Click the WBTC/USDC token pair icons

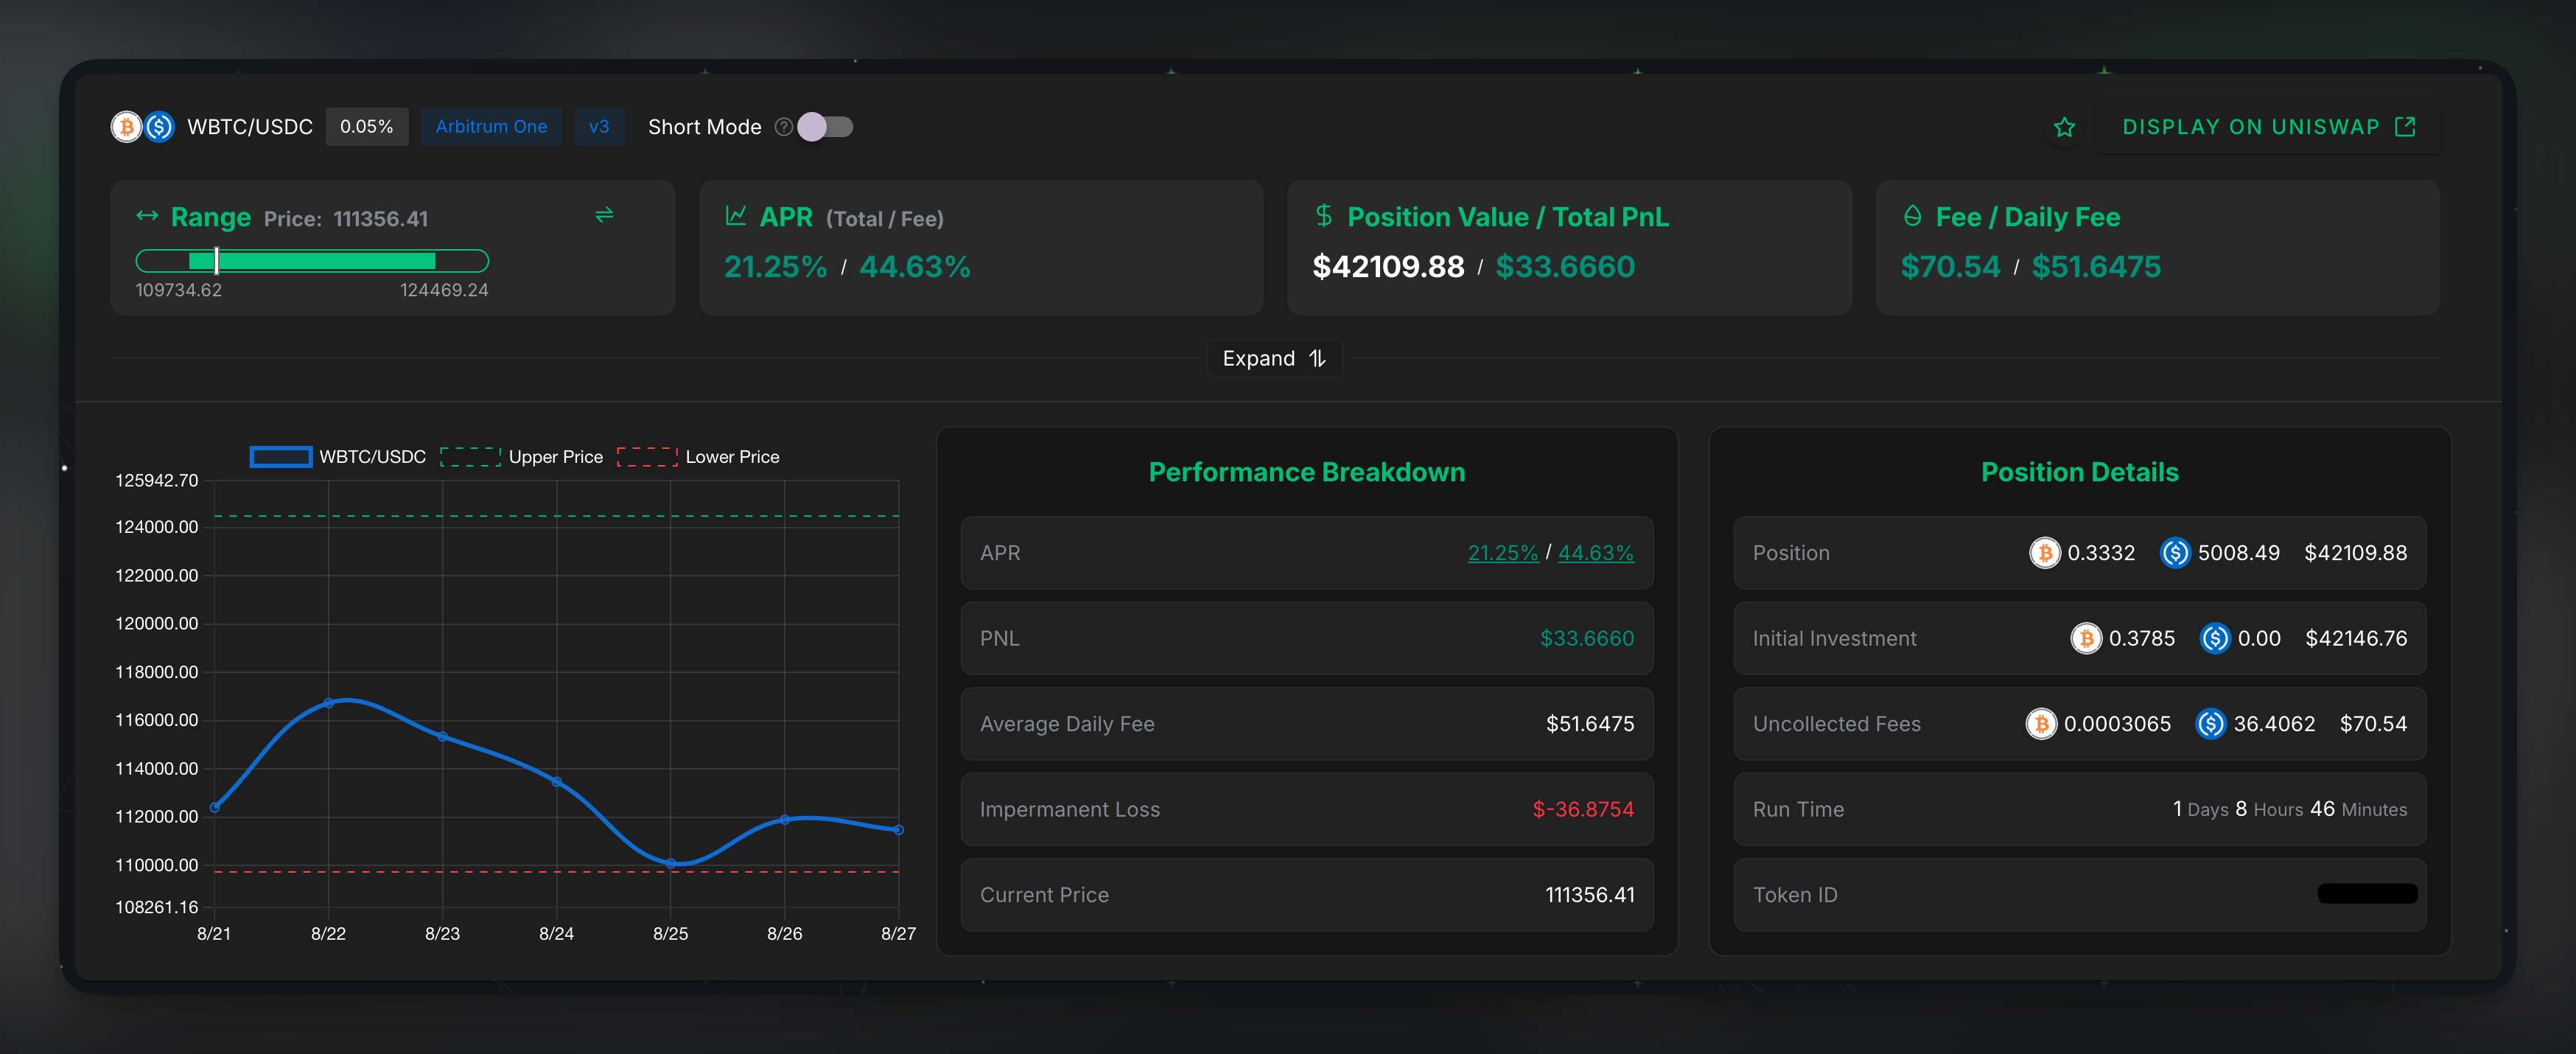142,127
